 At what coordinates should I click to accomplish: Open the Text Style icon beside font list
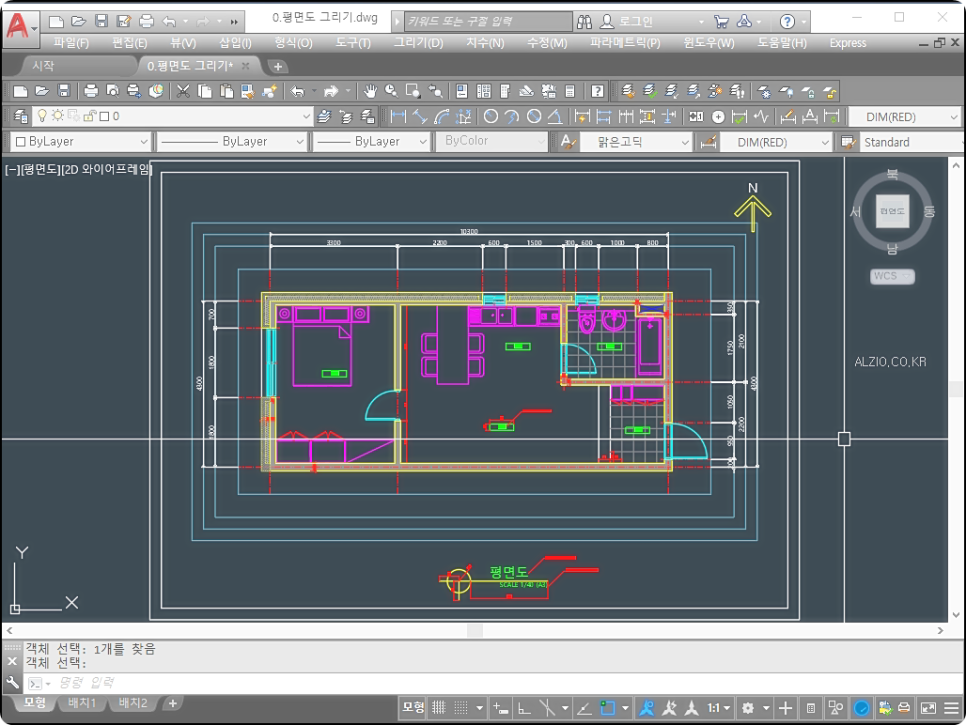[567, 142]
